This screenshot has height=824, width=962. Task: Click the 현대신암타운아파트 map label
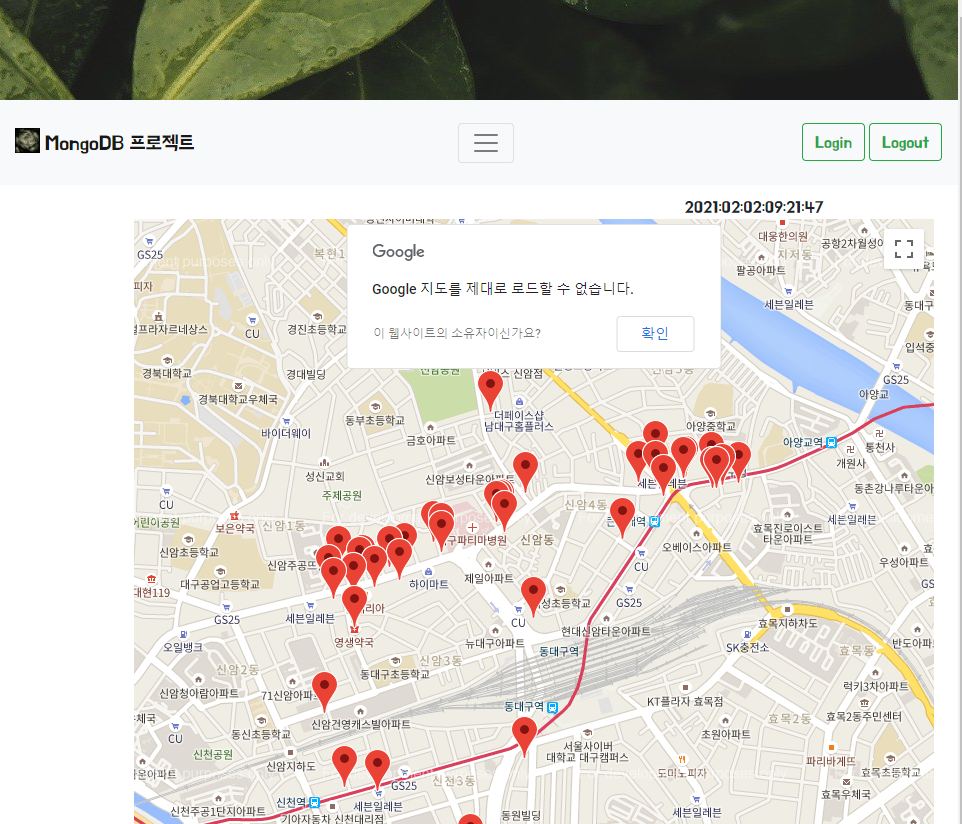coord(606,631)
